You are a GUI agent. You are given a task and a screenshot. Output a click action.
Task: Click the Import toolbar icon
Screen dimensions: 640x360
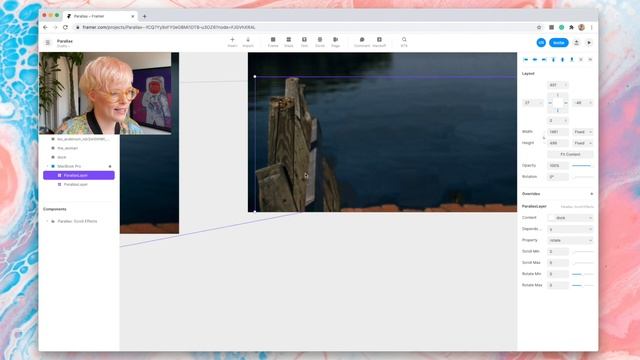(x=248, y=42)
